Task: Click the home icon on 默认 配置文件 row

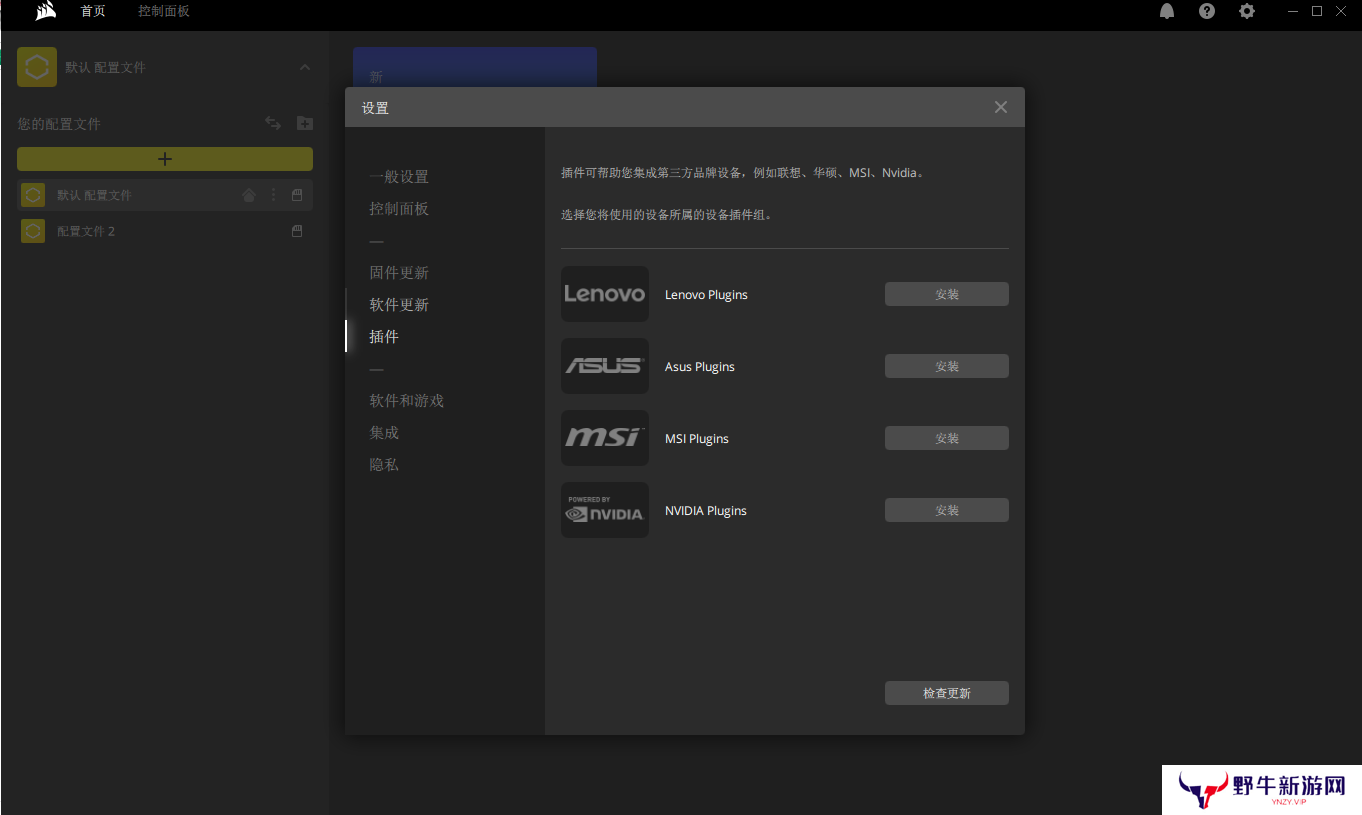Action: [249, 195]
